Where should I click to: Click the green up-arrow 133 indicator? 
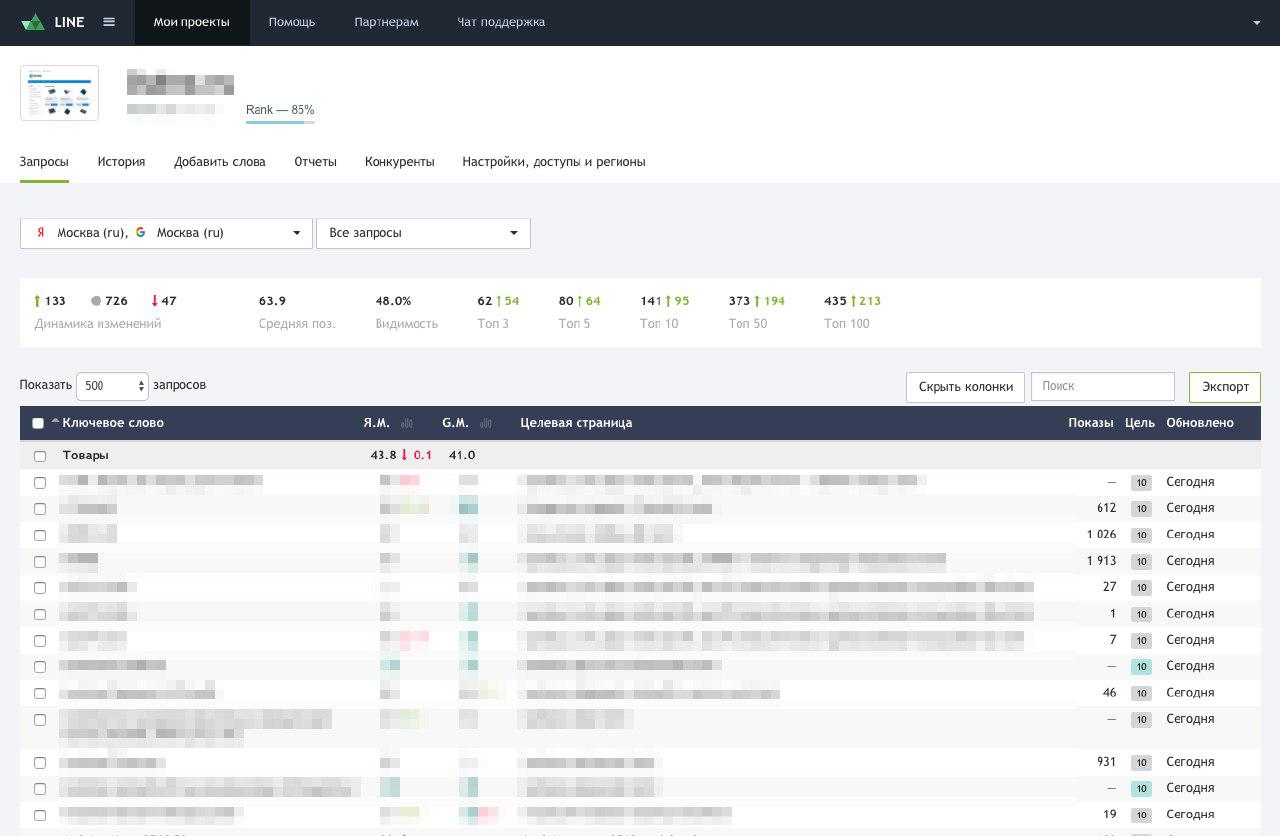49,301
